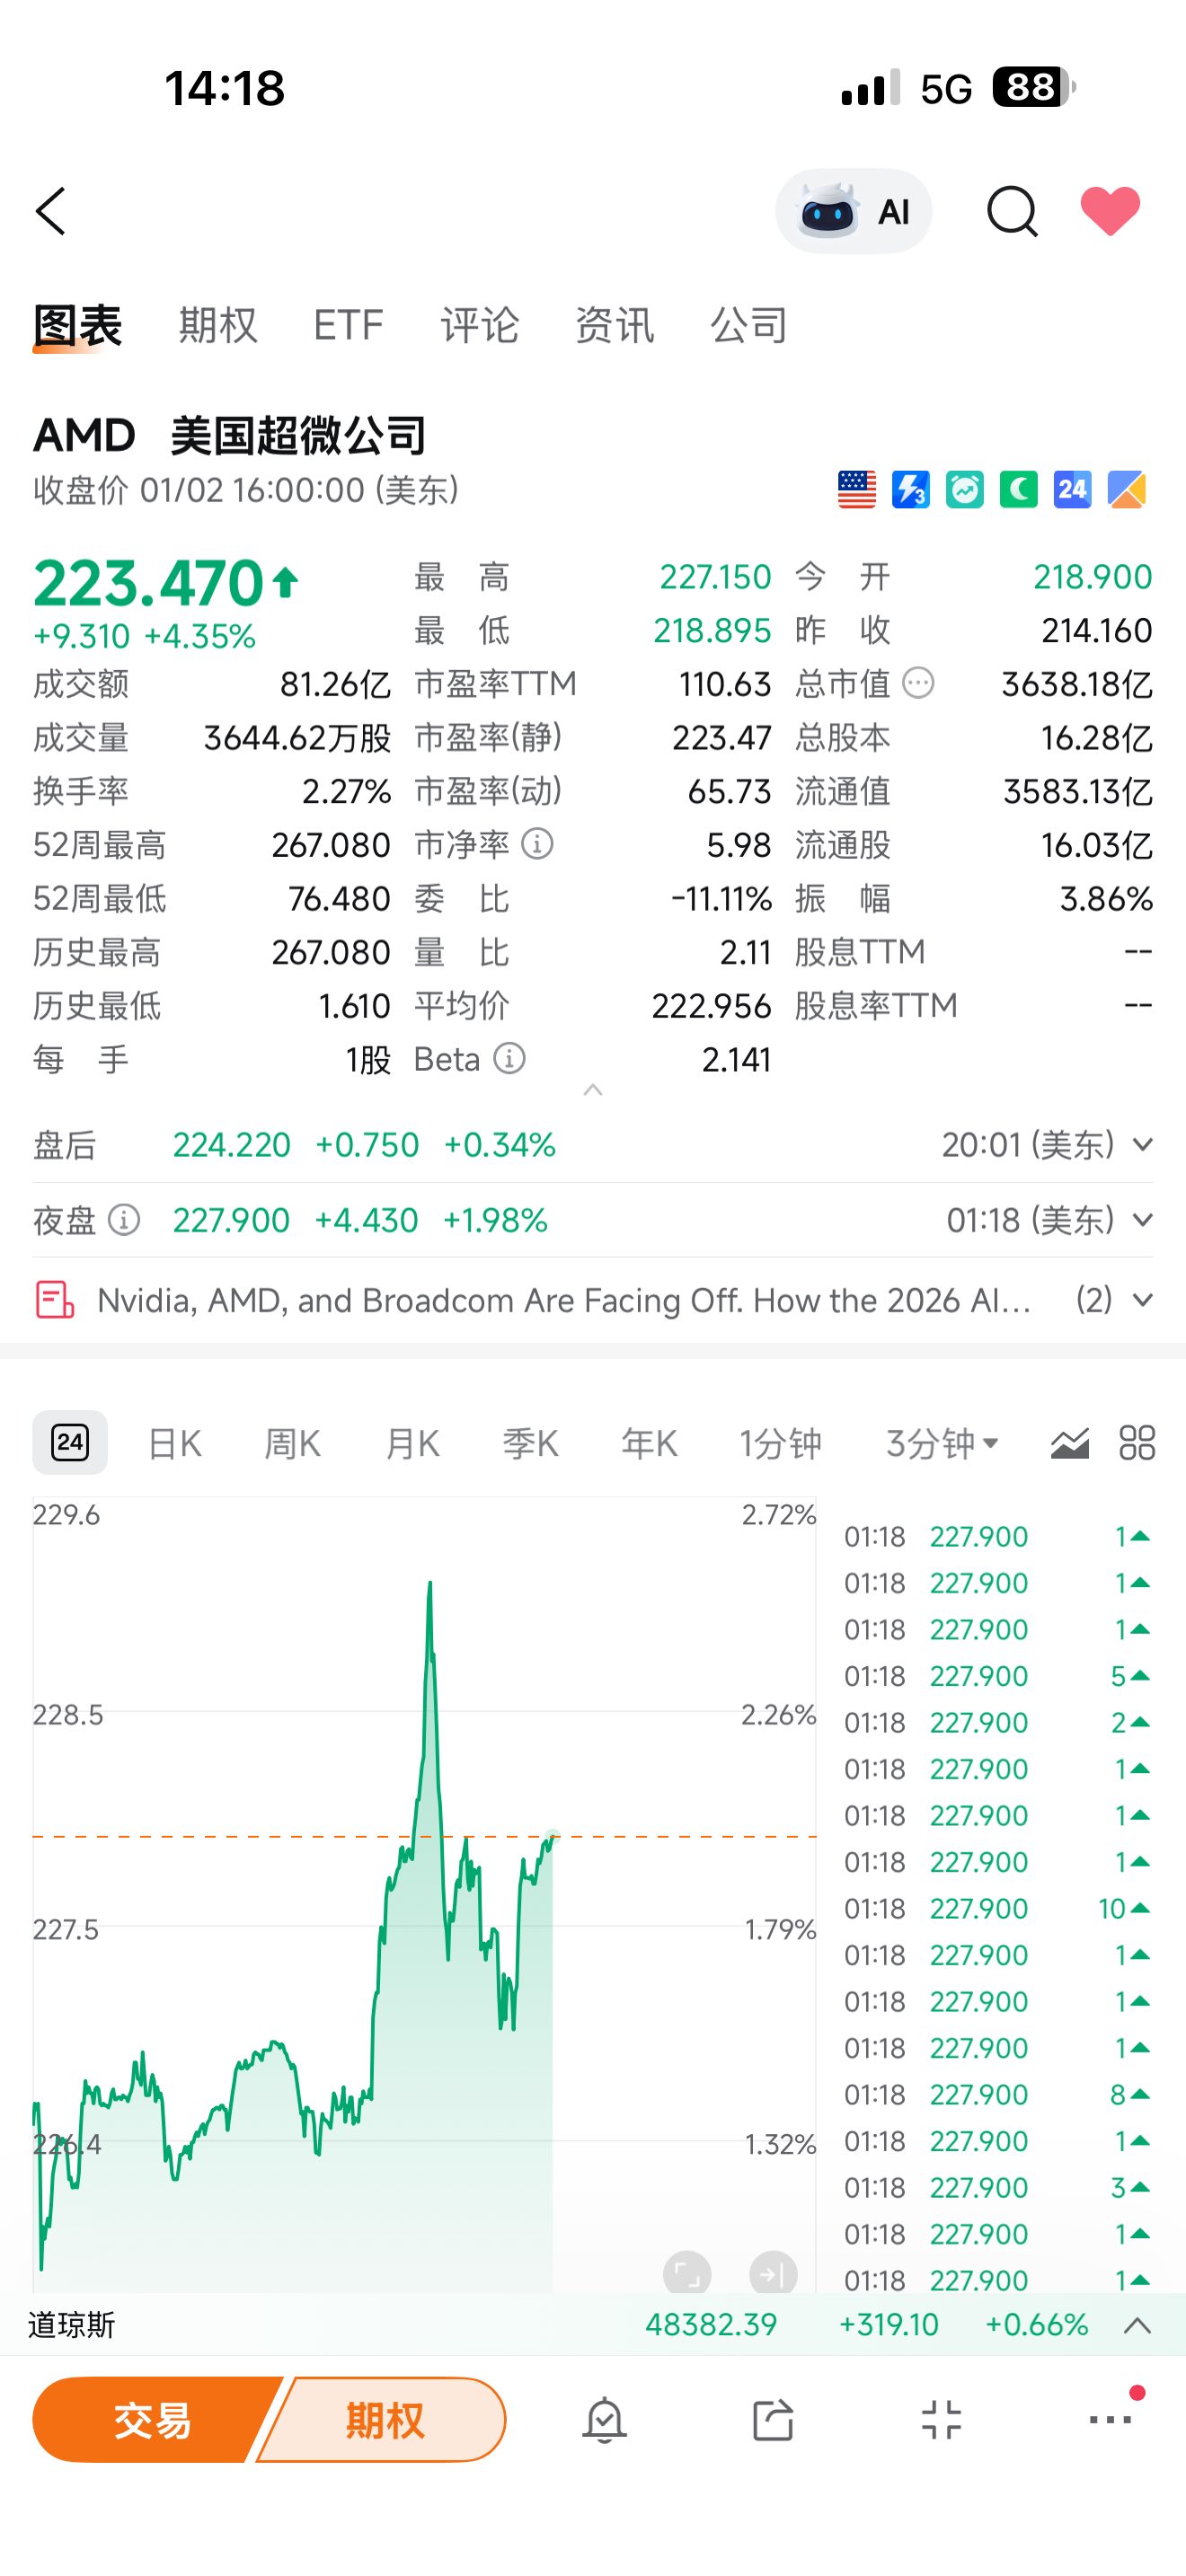Tap the teal chart badge icon

point(965,490)
